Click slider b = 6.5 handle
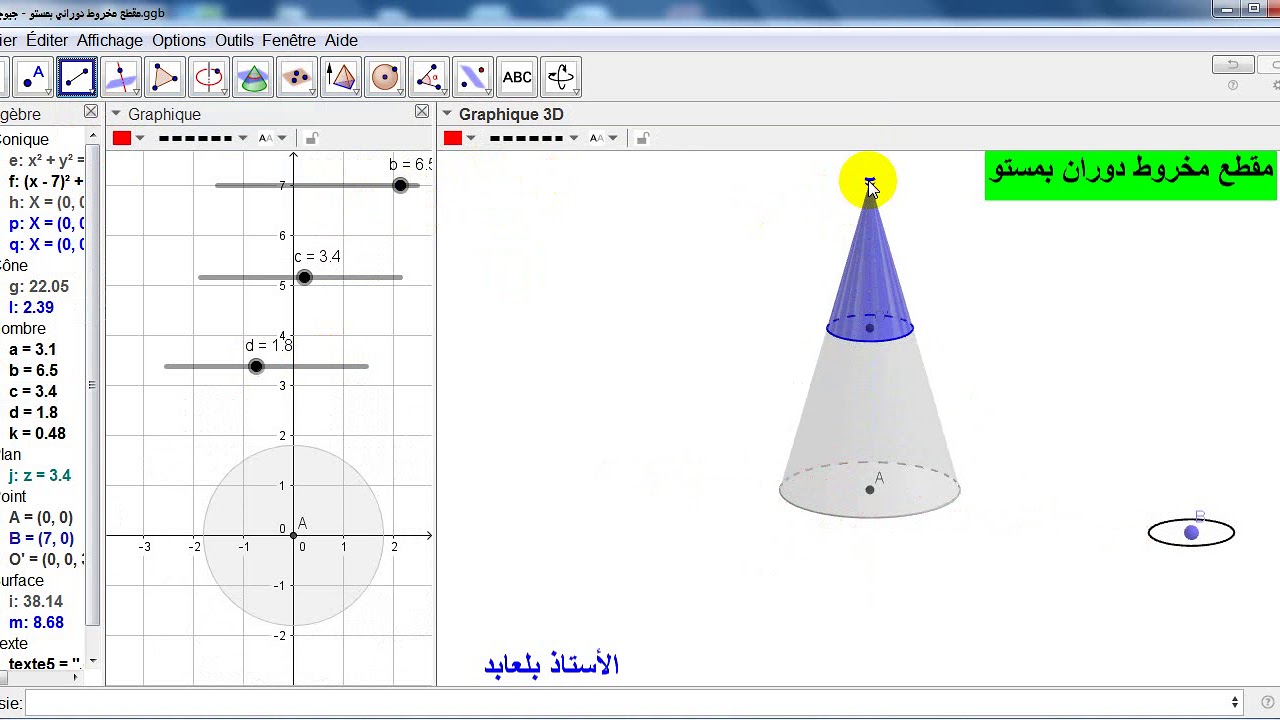This screenshot has width=1280, height=720. tap(401, 185)
